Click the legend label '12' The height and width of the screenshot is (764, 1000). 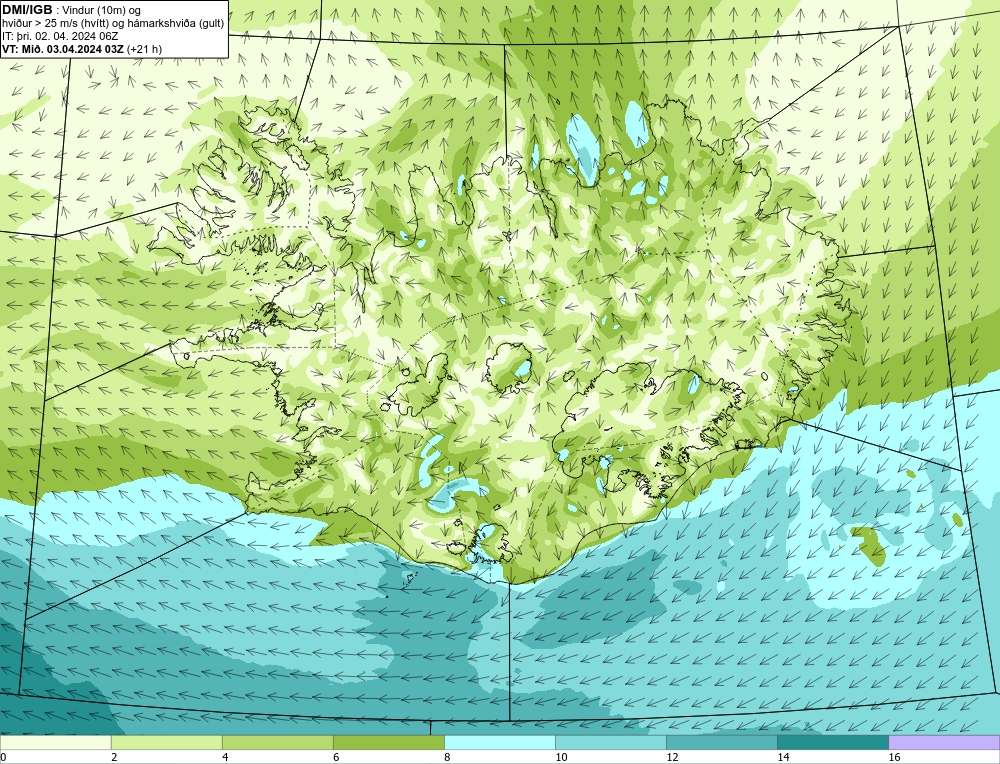coord(672,757)
